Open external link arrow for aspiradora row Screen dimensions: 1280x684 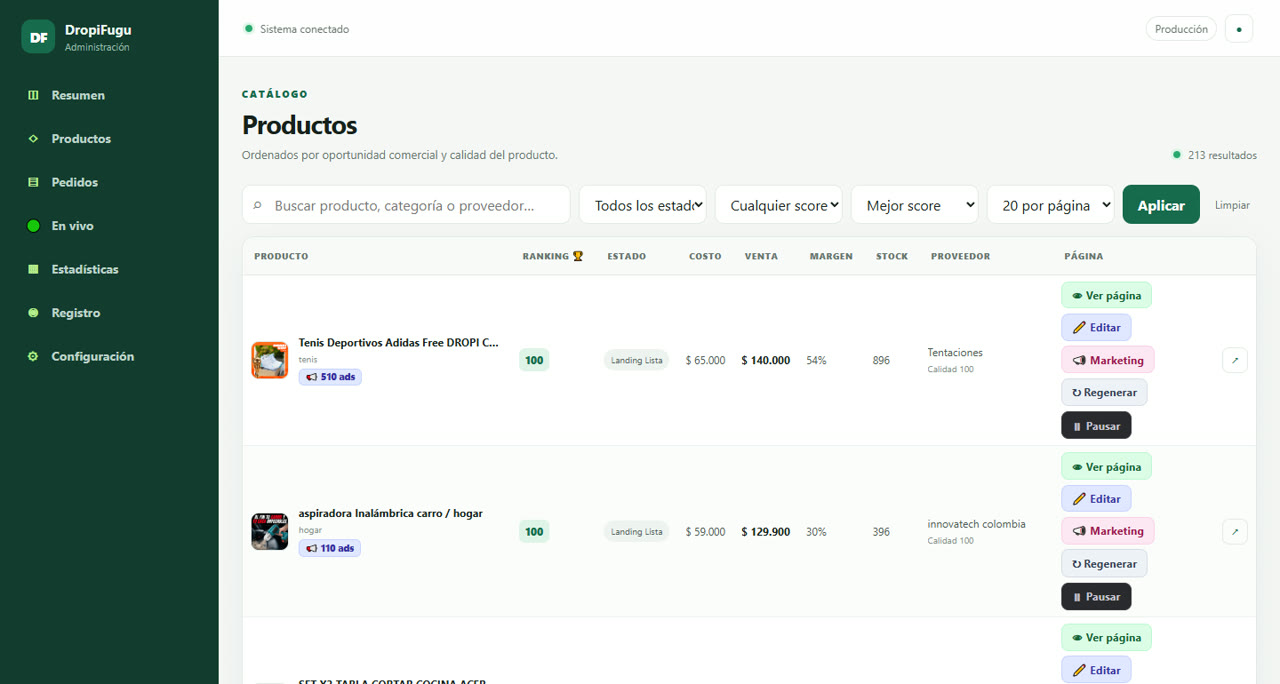click(1234, 531)
